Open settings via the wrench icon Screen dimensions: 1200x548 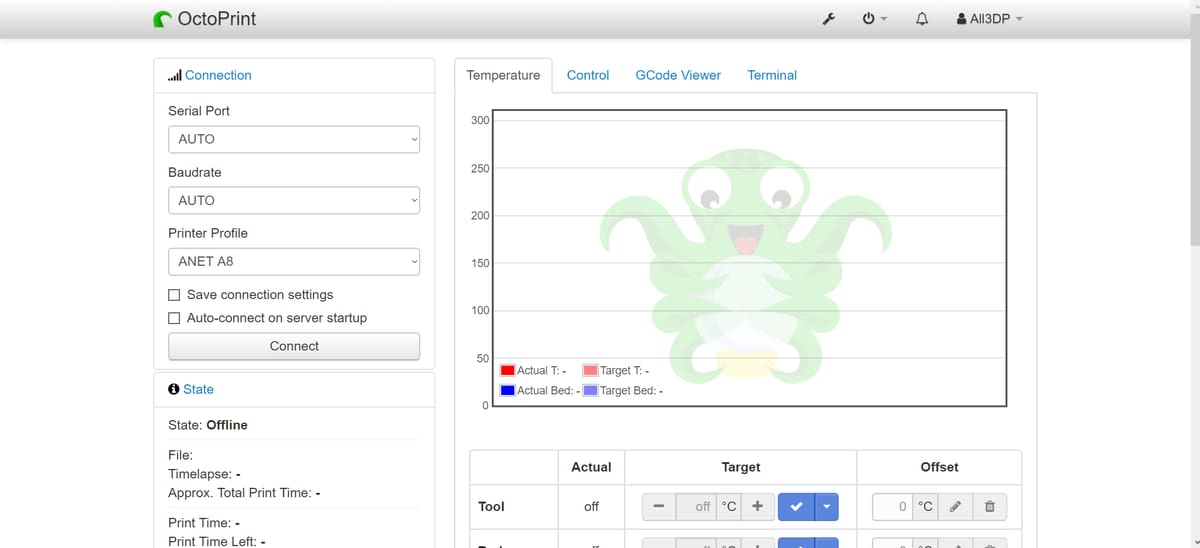[828, 19]
